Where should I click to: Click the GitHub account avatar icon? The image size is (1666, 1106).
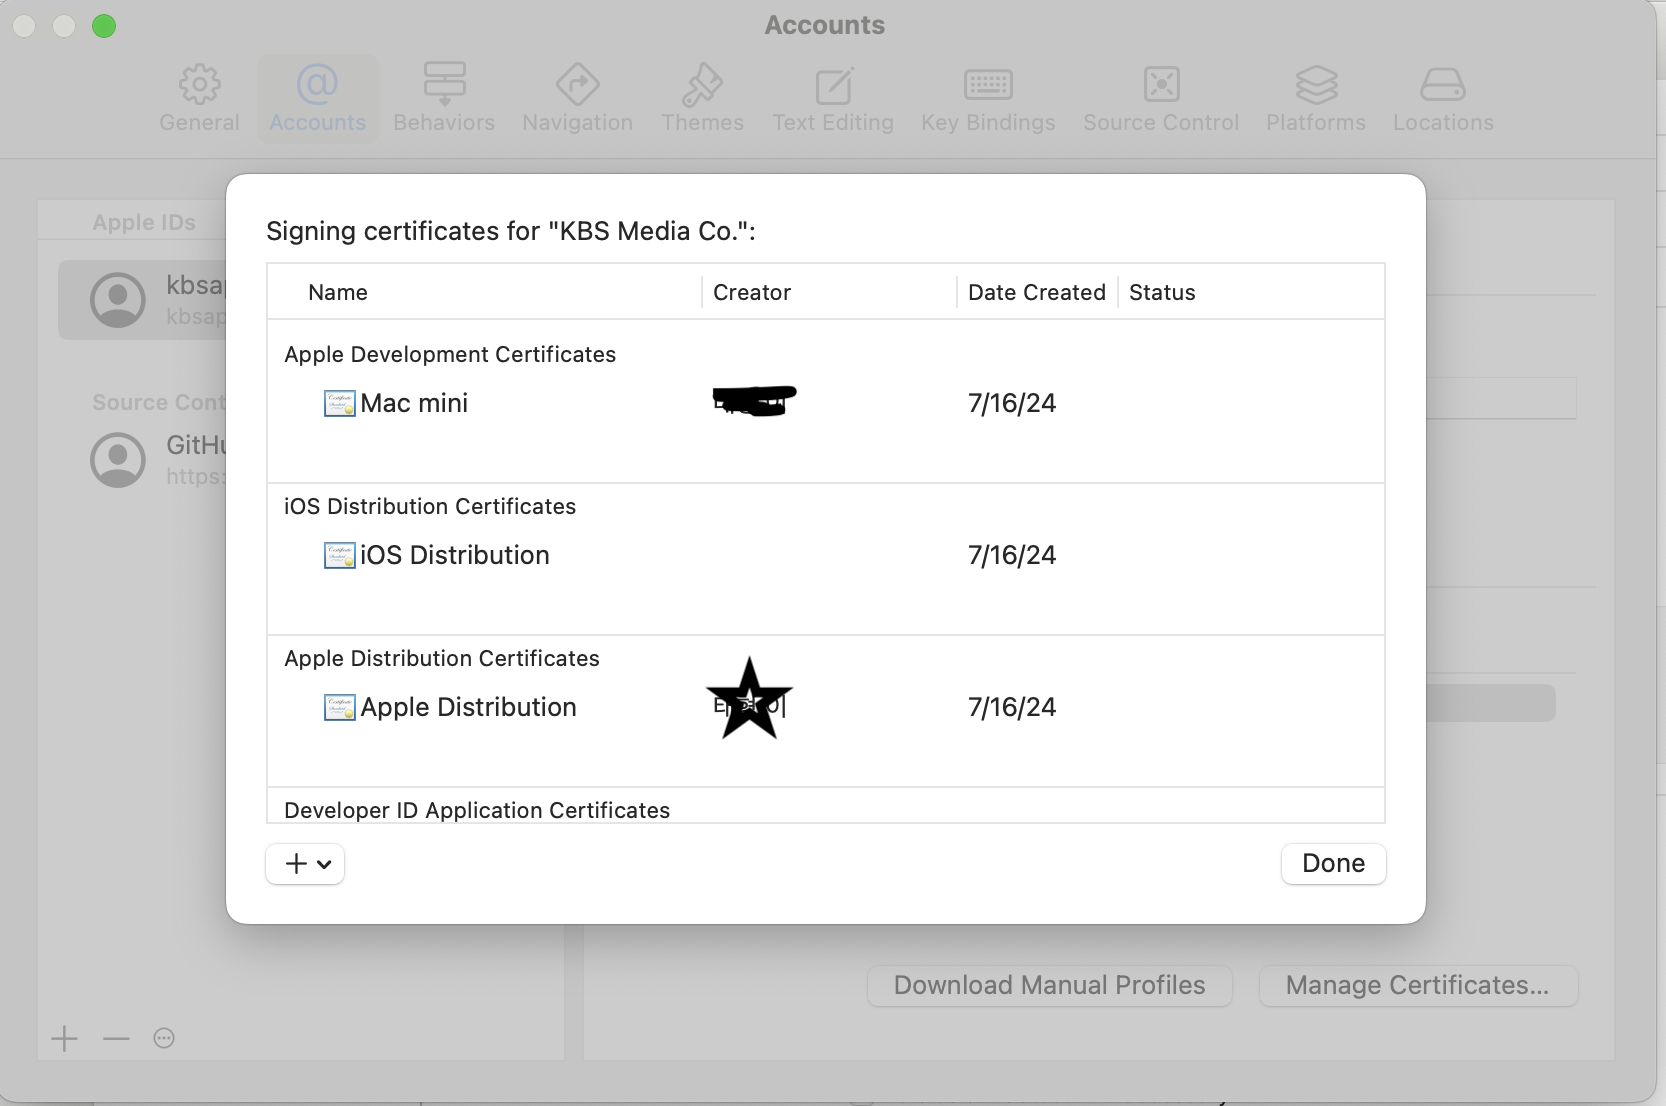click(x=118, y=460)
